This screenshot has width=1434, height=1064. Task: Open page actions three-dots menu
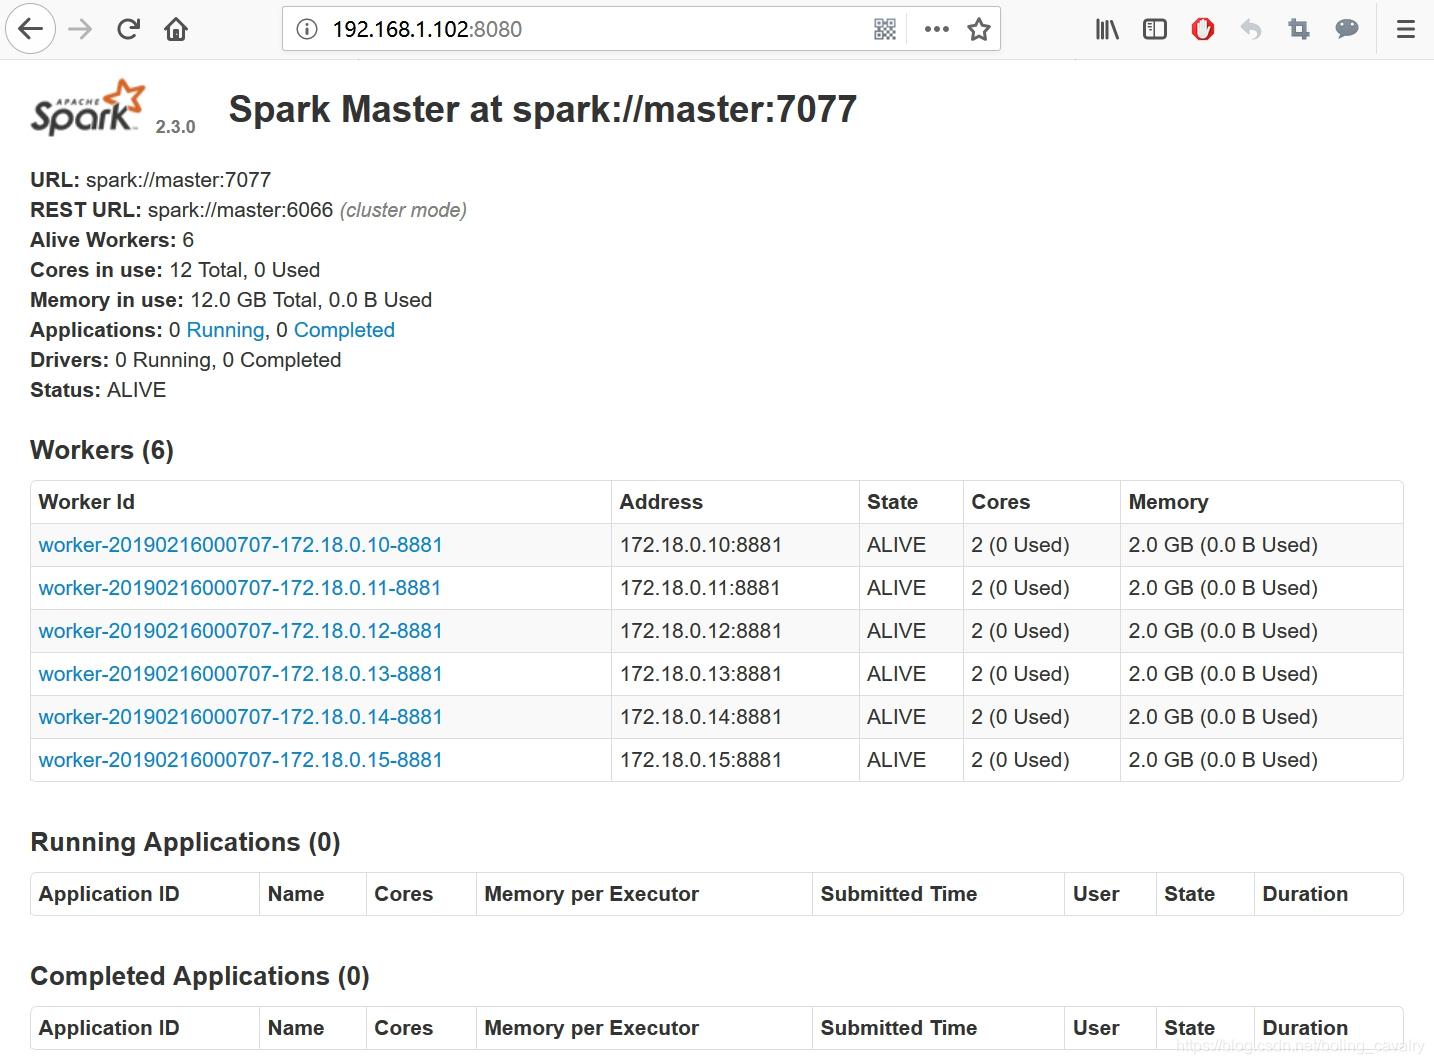[937, 29]
